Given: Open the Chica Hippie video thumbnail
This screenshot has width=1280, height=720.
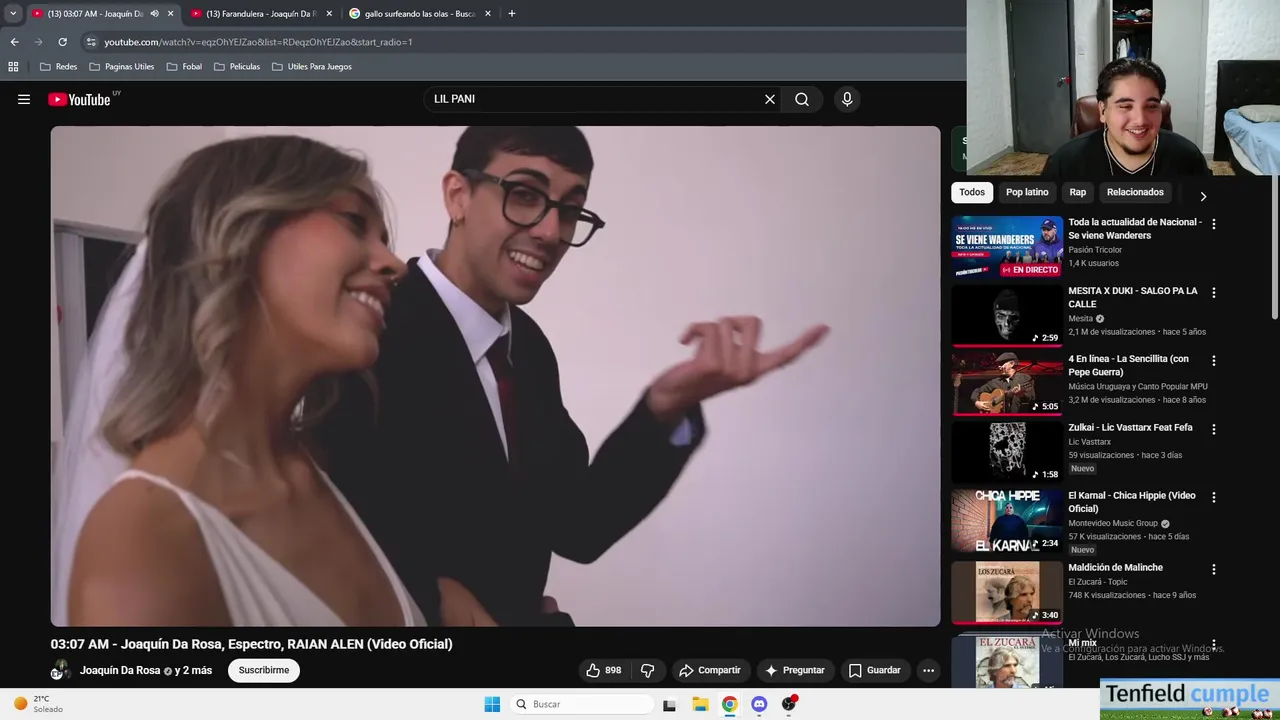Looking at the screenshot, I should point(1007,520).
